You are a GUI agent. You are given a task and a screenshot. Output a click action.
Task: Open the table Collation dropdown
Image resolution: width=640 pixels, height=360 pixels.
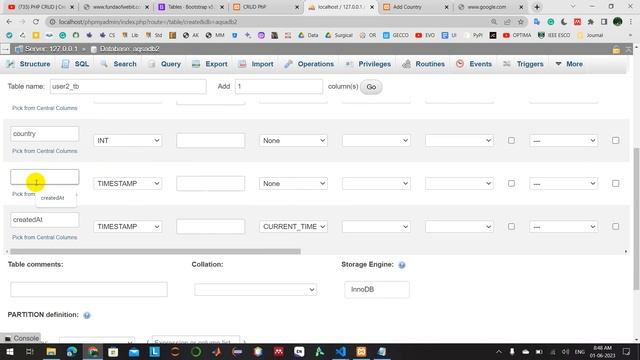[256, 290]
